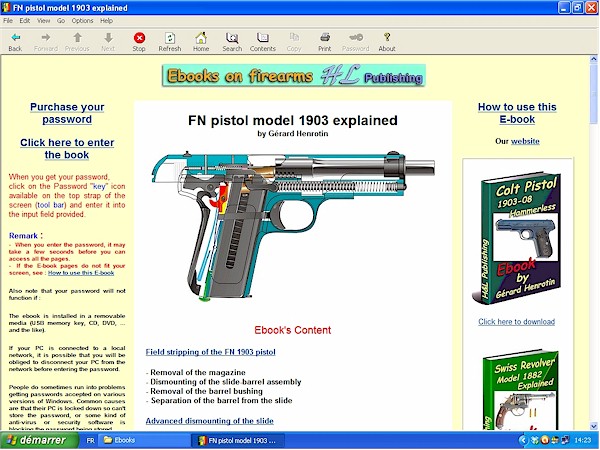Image resolution: width=600 pixels, height=450 pixels.
Task: Open the Edit menu
Action: point(25,21)
